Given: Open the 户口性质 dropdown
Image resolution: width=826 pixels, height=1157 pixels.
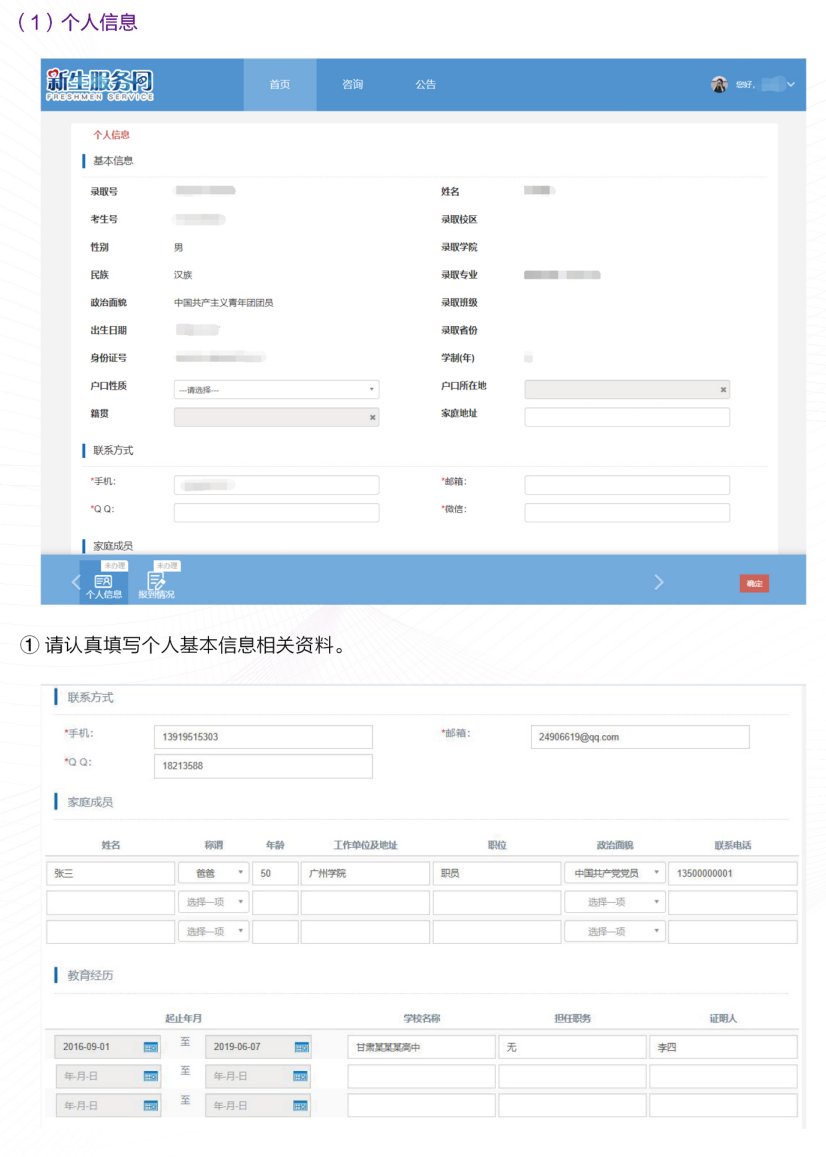Looking at the screenshot, I should pyautogui.click(x=276, y=389).
